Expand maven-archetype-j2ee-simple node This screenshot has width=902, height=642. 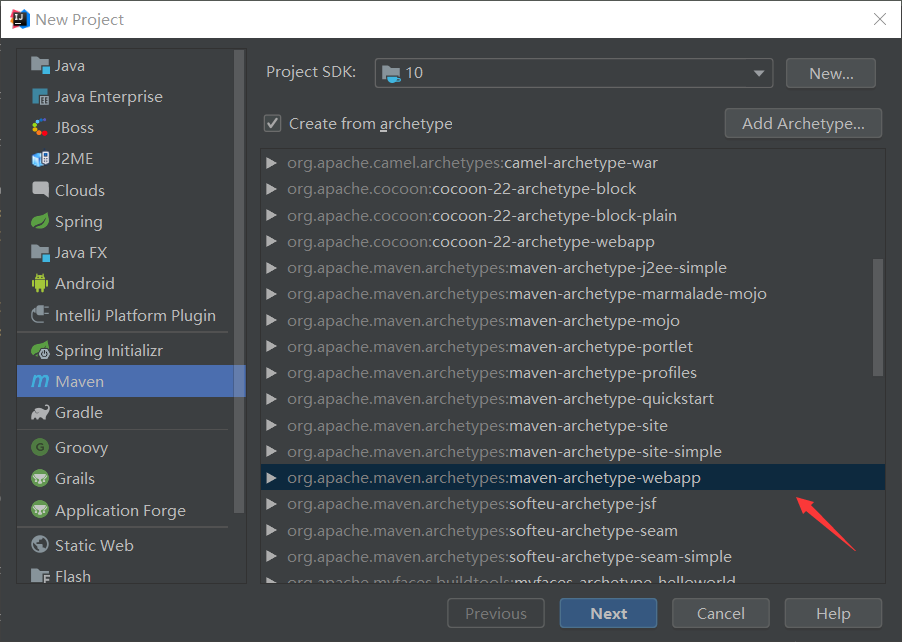point(272,268)
